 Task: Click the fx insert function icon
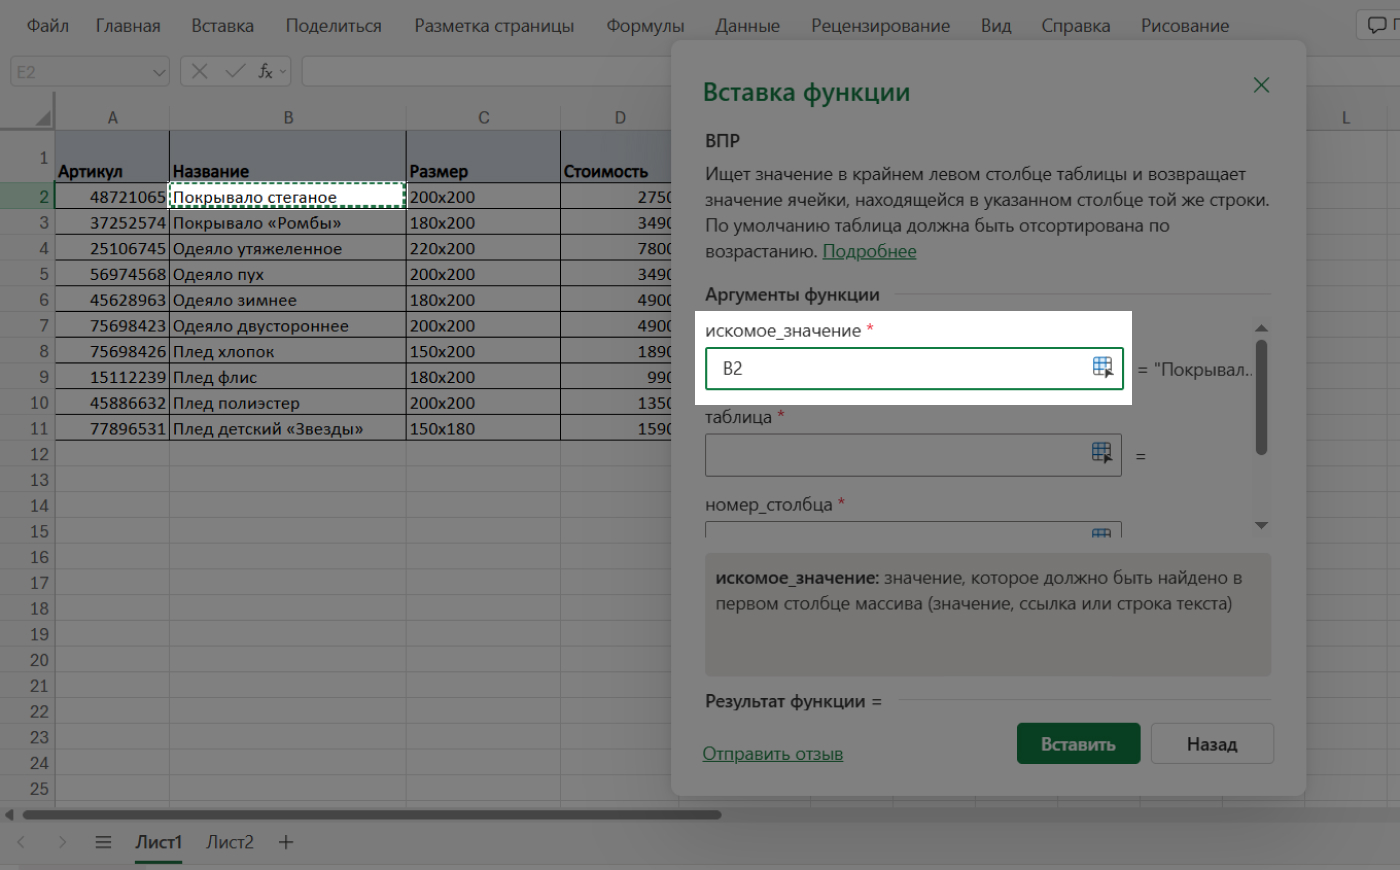[265, 71]
